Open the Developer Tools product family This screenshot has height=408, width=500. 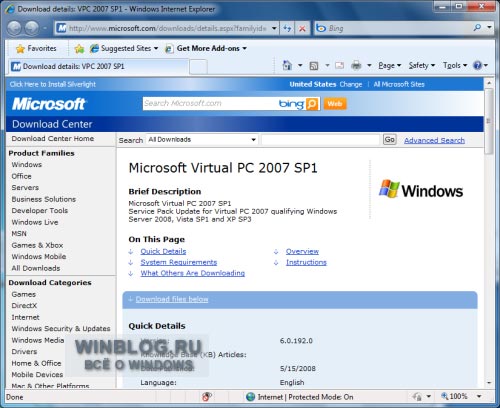(40, 211)
